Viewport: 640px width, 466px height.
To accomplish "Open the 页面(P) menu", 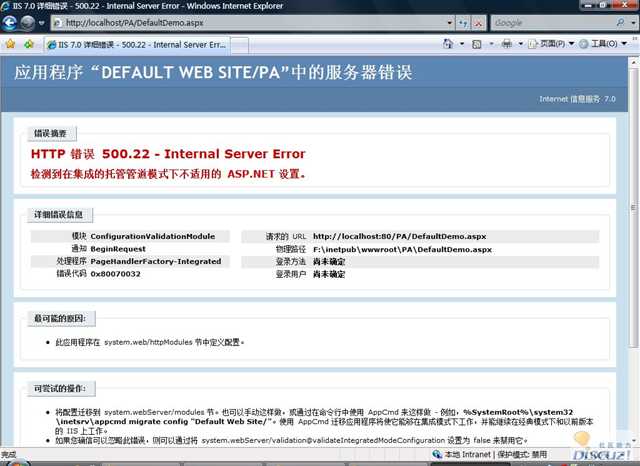I will coord(551,44).
